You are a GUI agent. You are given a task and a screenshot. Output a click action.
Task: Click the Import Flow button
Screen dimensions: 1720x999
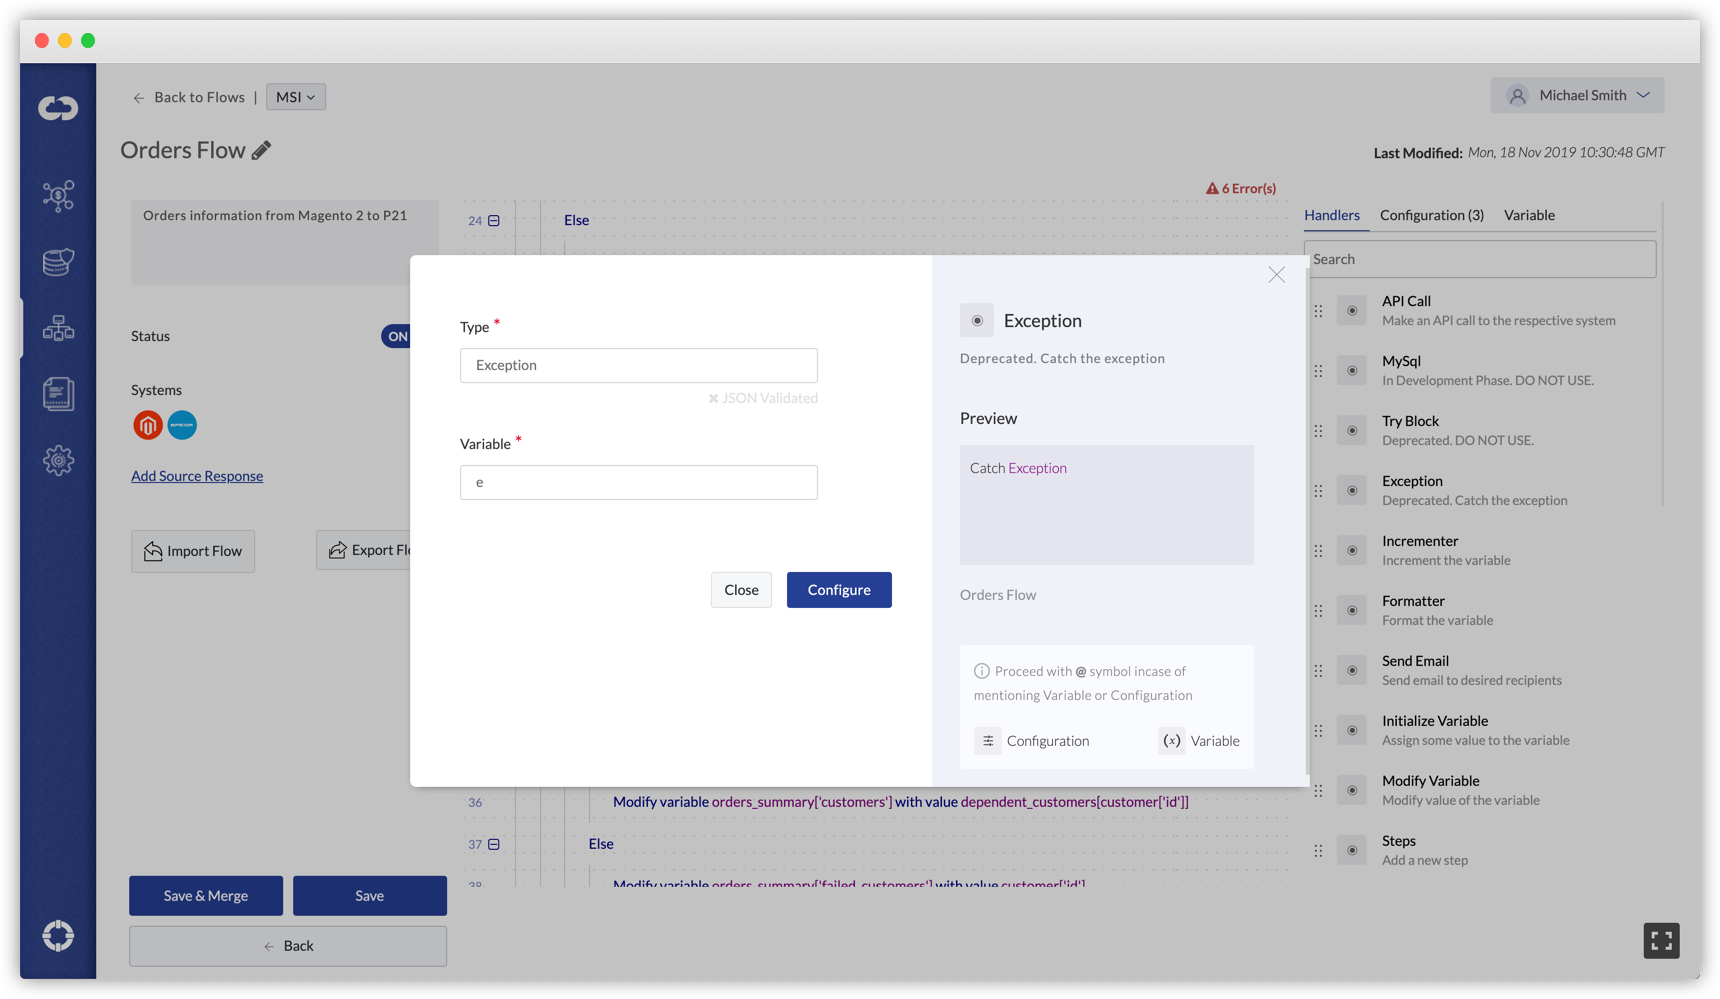(x=193, y=551)
